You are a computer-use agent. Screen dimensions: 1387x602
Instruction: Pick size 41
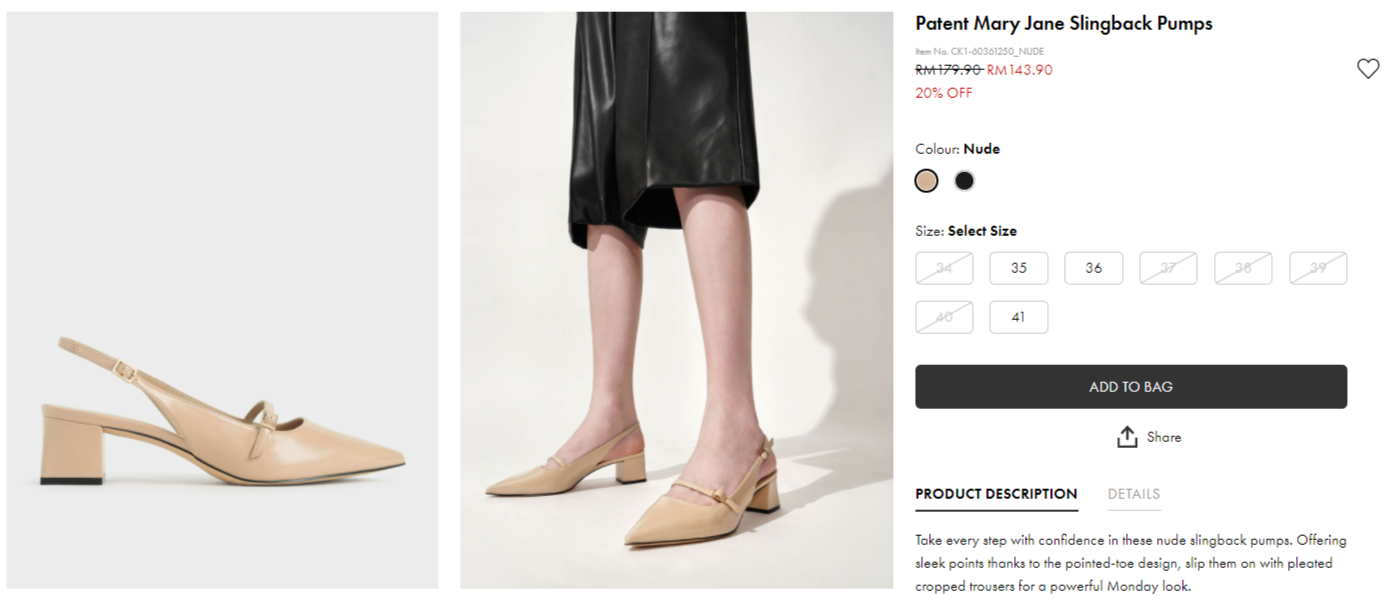(x=1018, y=317)
